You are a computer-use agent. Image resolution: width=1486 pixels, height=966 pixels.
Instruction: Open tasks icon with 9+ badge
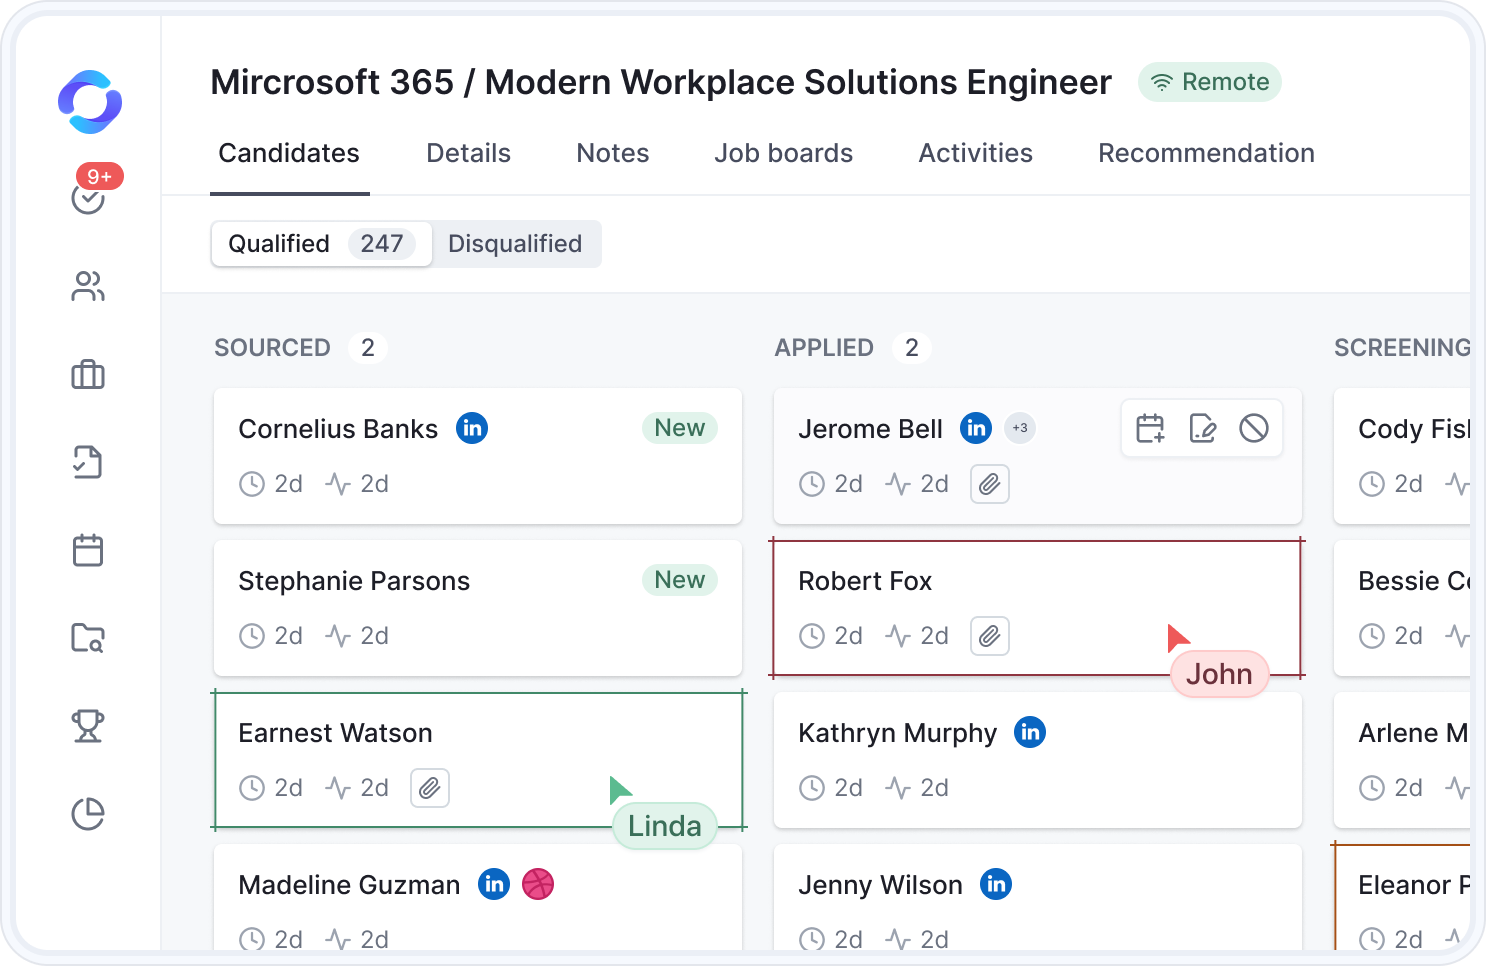pyautogui.click(x=91, y=192)
